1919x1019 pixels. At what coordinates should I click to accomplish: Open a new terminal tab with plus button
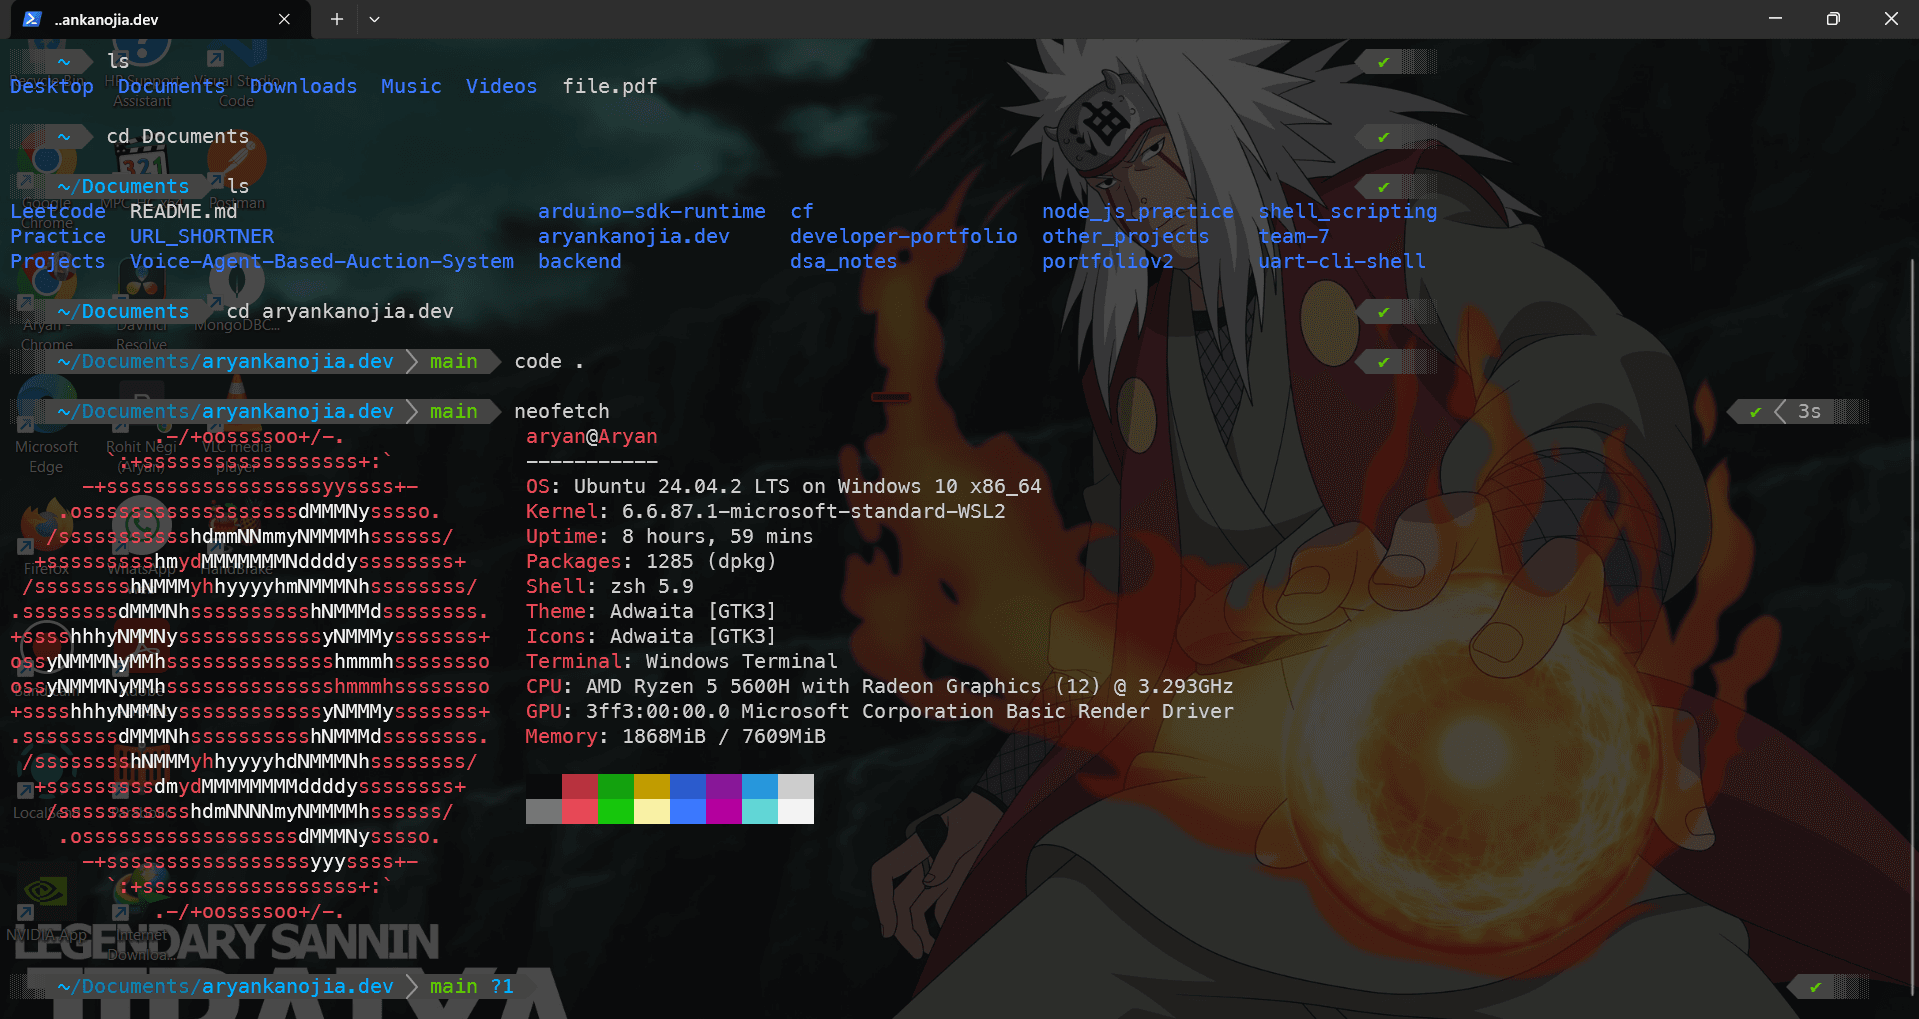[x=337, y=19]
